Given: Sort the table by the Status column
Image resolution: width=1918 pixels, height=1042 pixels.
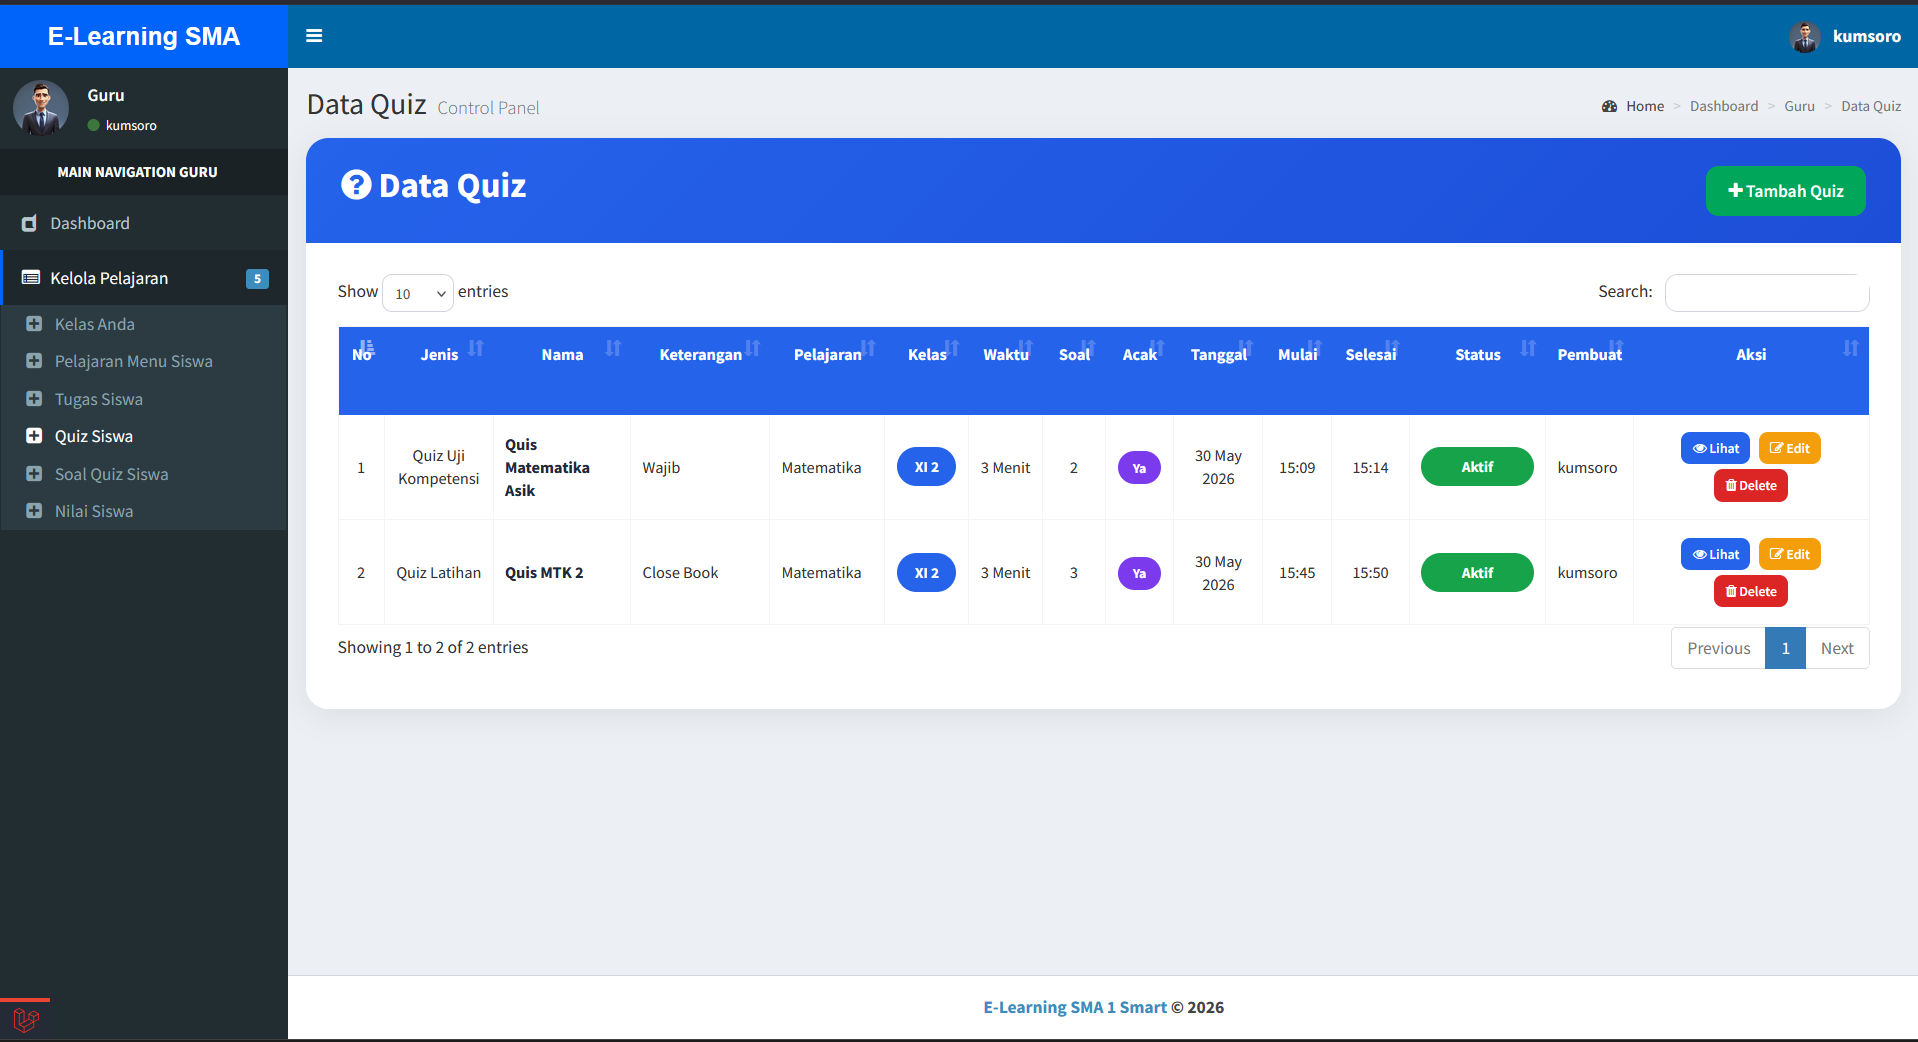Looking at the screenshot, I should click(x=1477, y=355).
